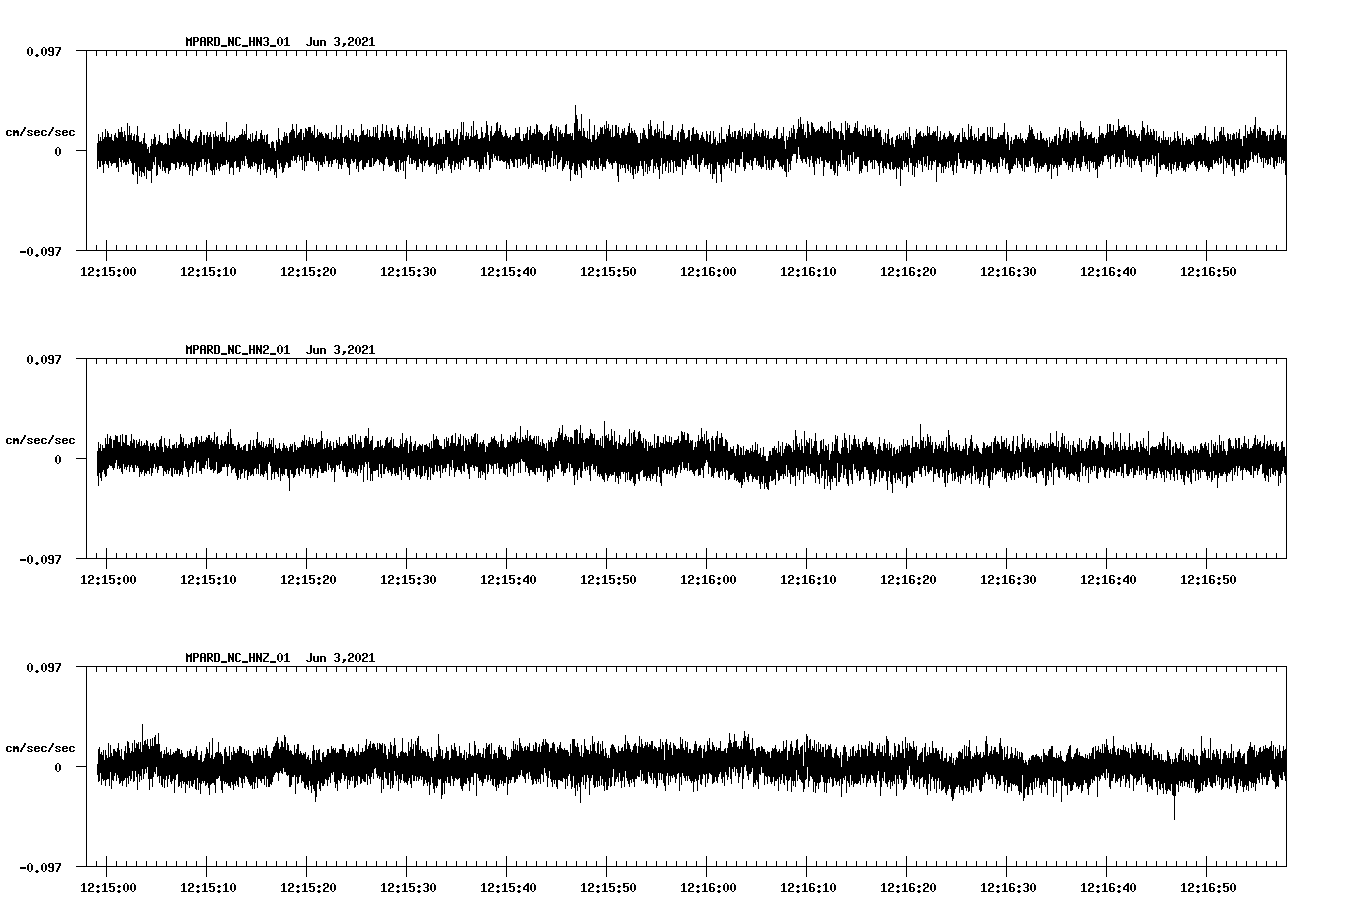Click 12:16:10 time label under HNZ plot
Screen dimensions: 1358x924
pyautogui.click(x=808, y=888)
